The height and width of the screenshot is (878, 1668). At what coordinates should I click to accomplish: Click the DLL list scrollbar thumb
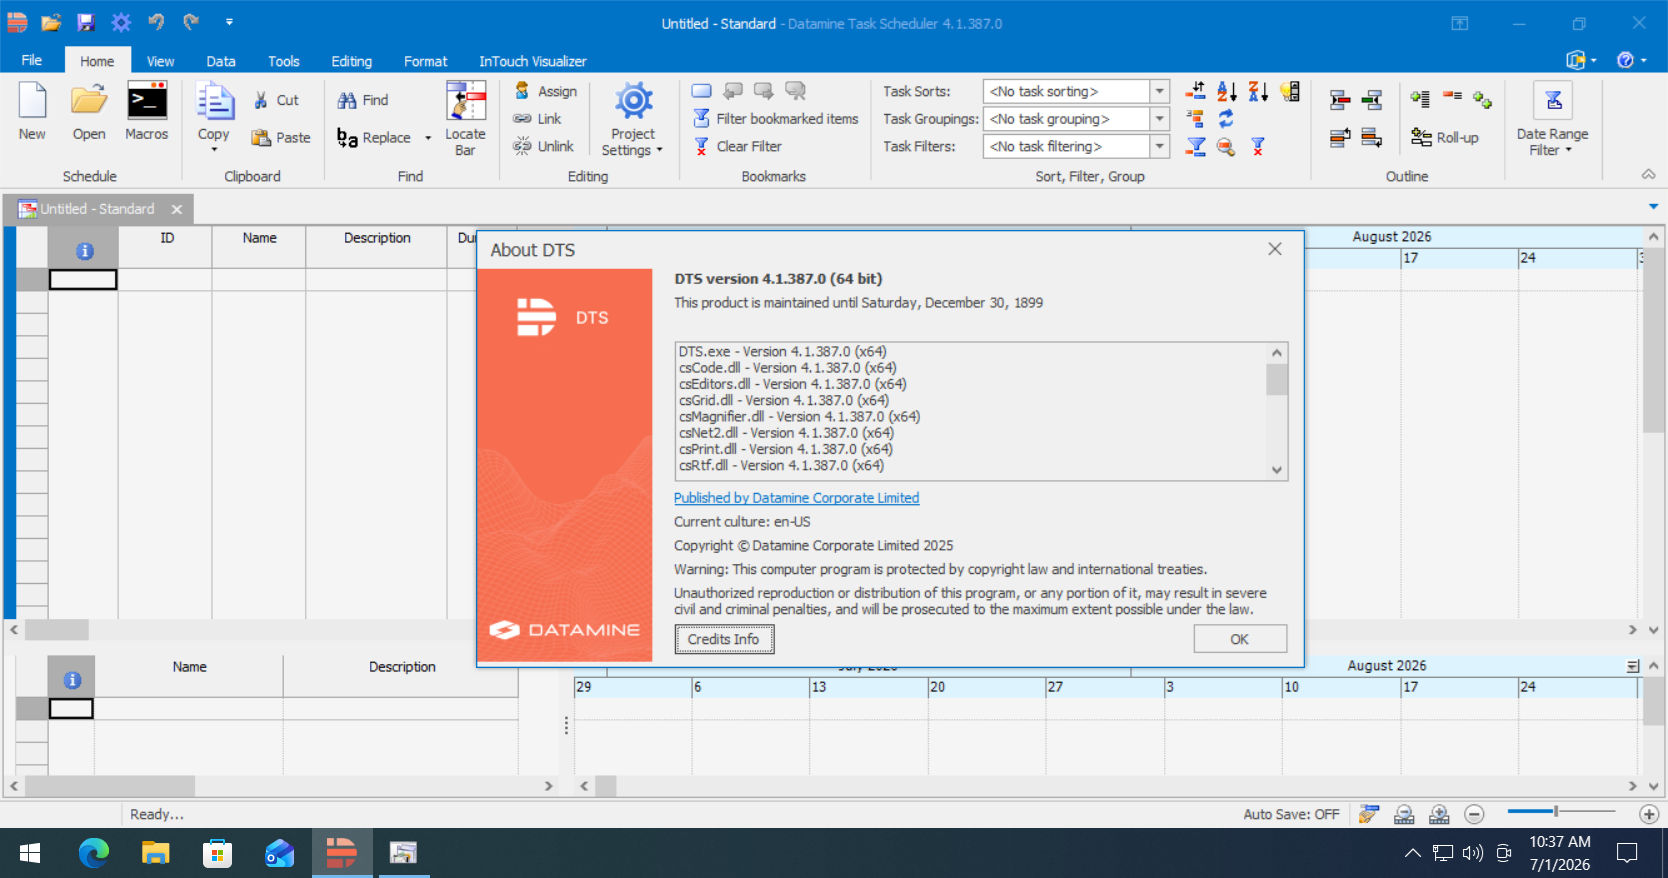coord(1277,380)
